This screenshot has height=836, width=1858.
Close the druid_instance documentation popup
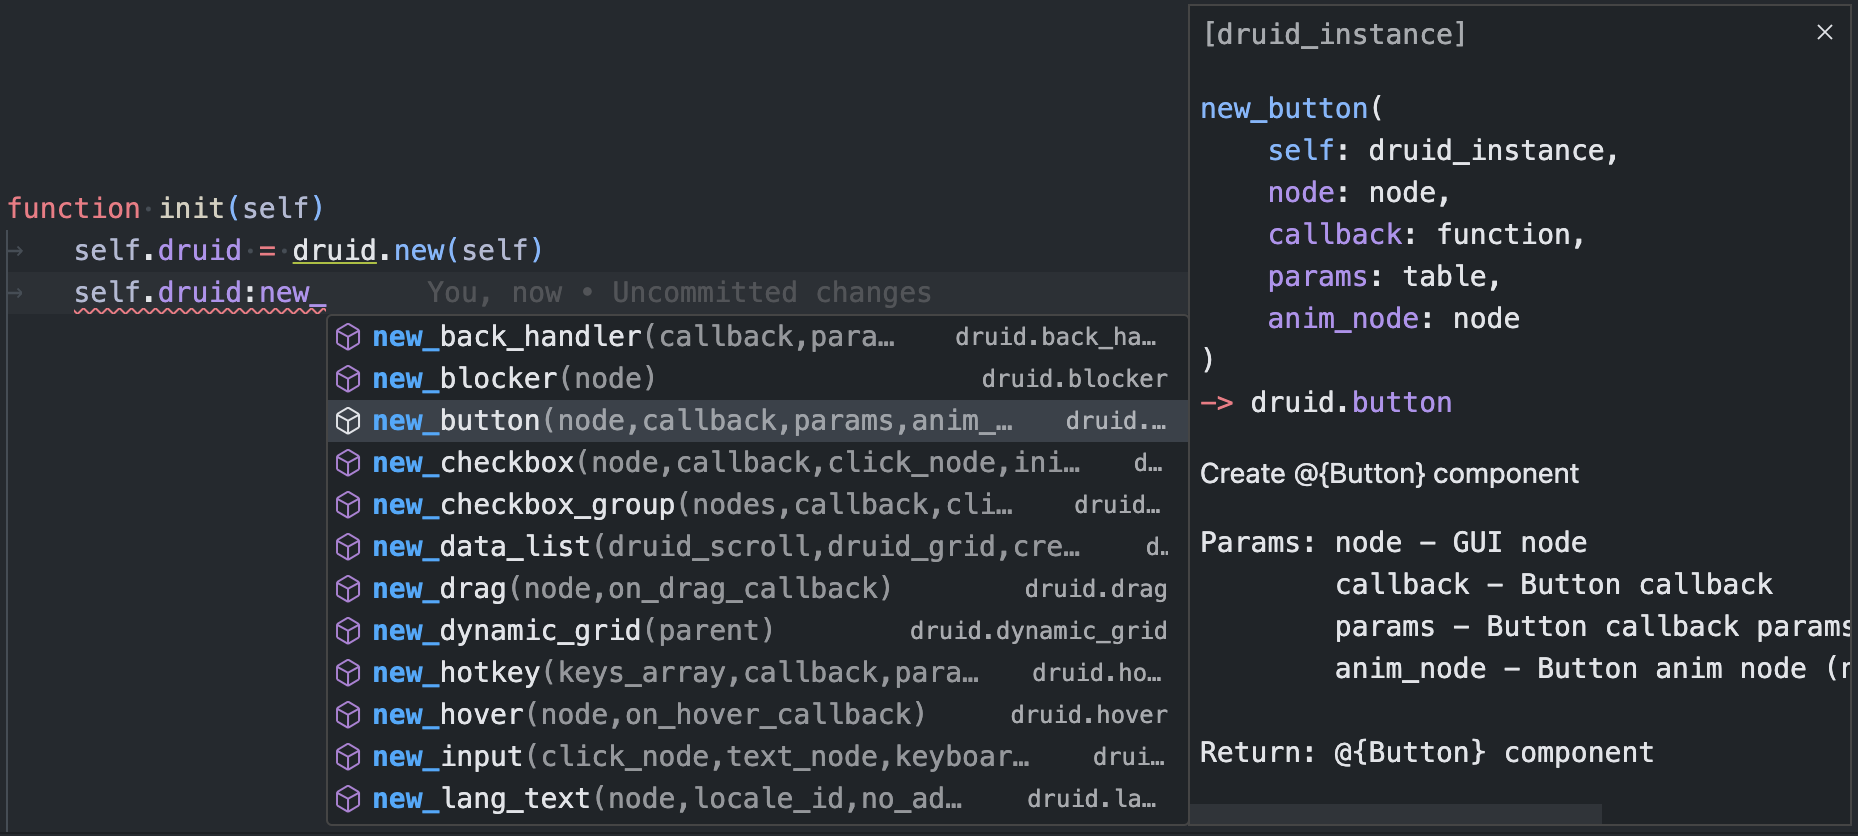[x=1824, y=33]
